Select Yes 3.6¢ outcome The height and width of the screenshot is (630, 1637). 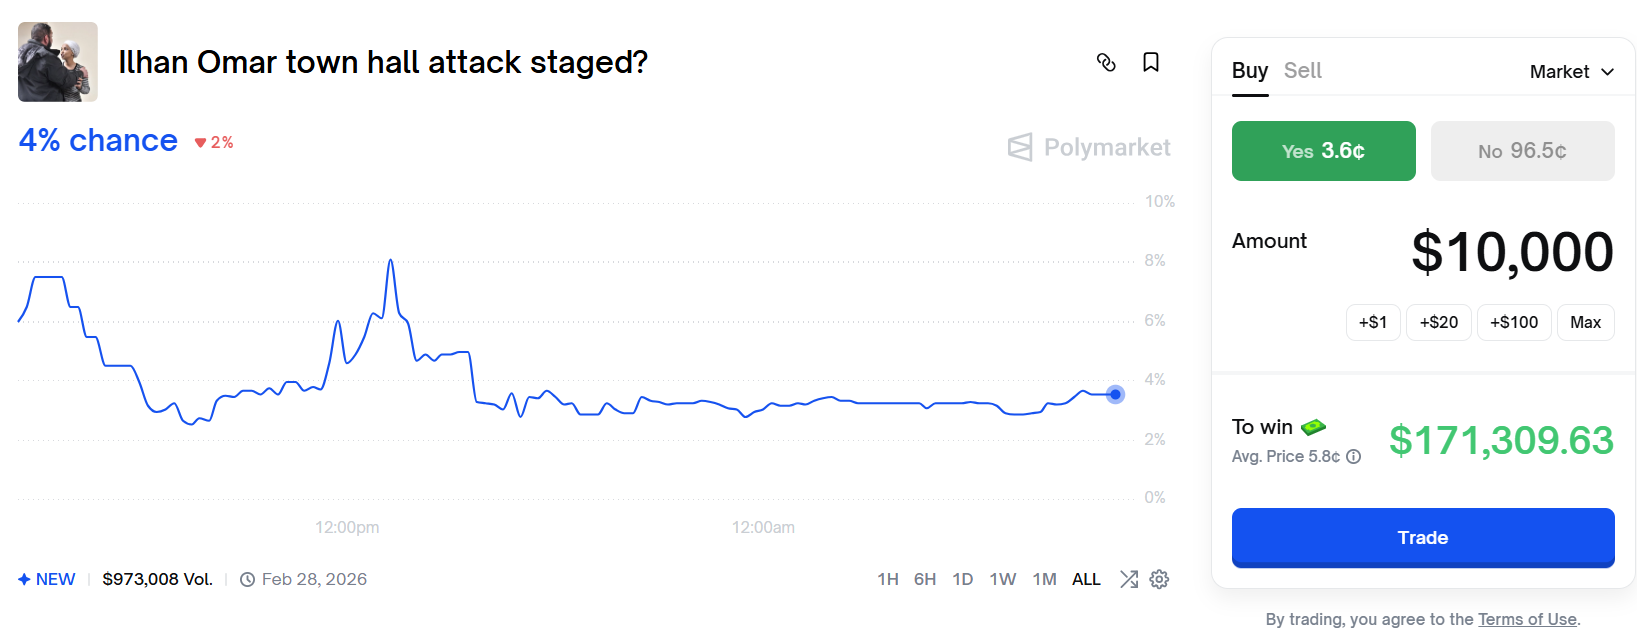pos(1323,151)
